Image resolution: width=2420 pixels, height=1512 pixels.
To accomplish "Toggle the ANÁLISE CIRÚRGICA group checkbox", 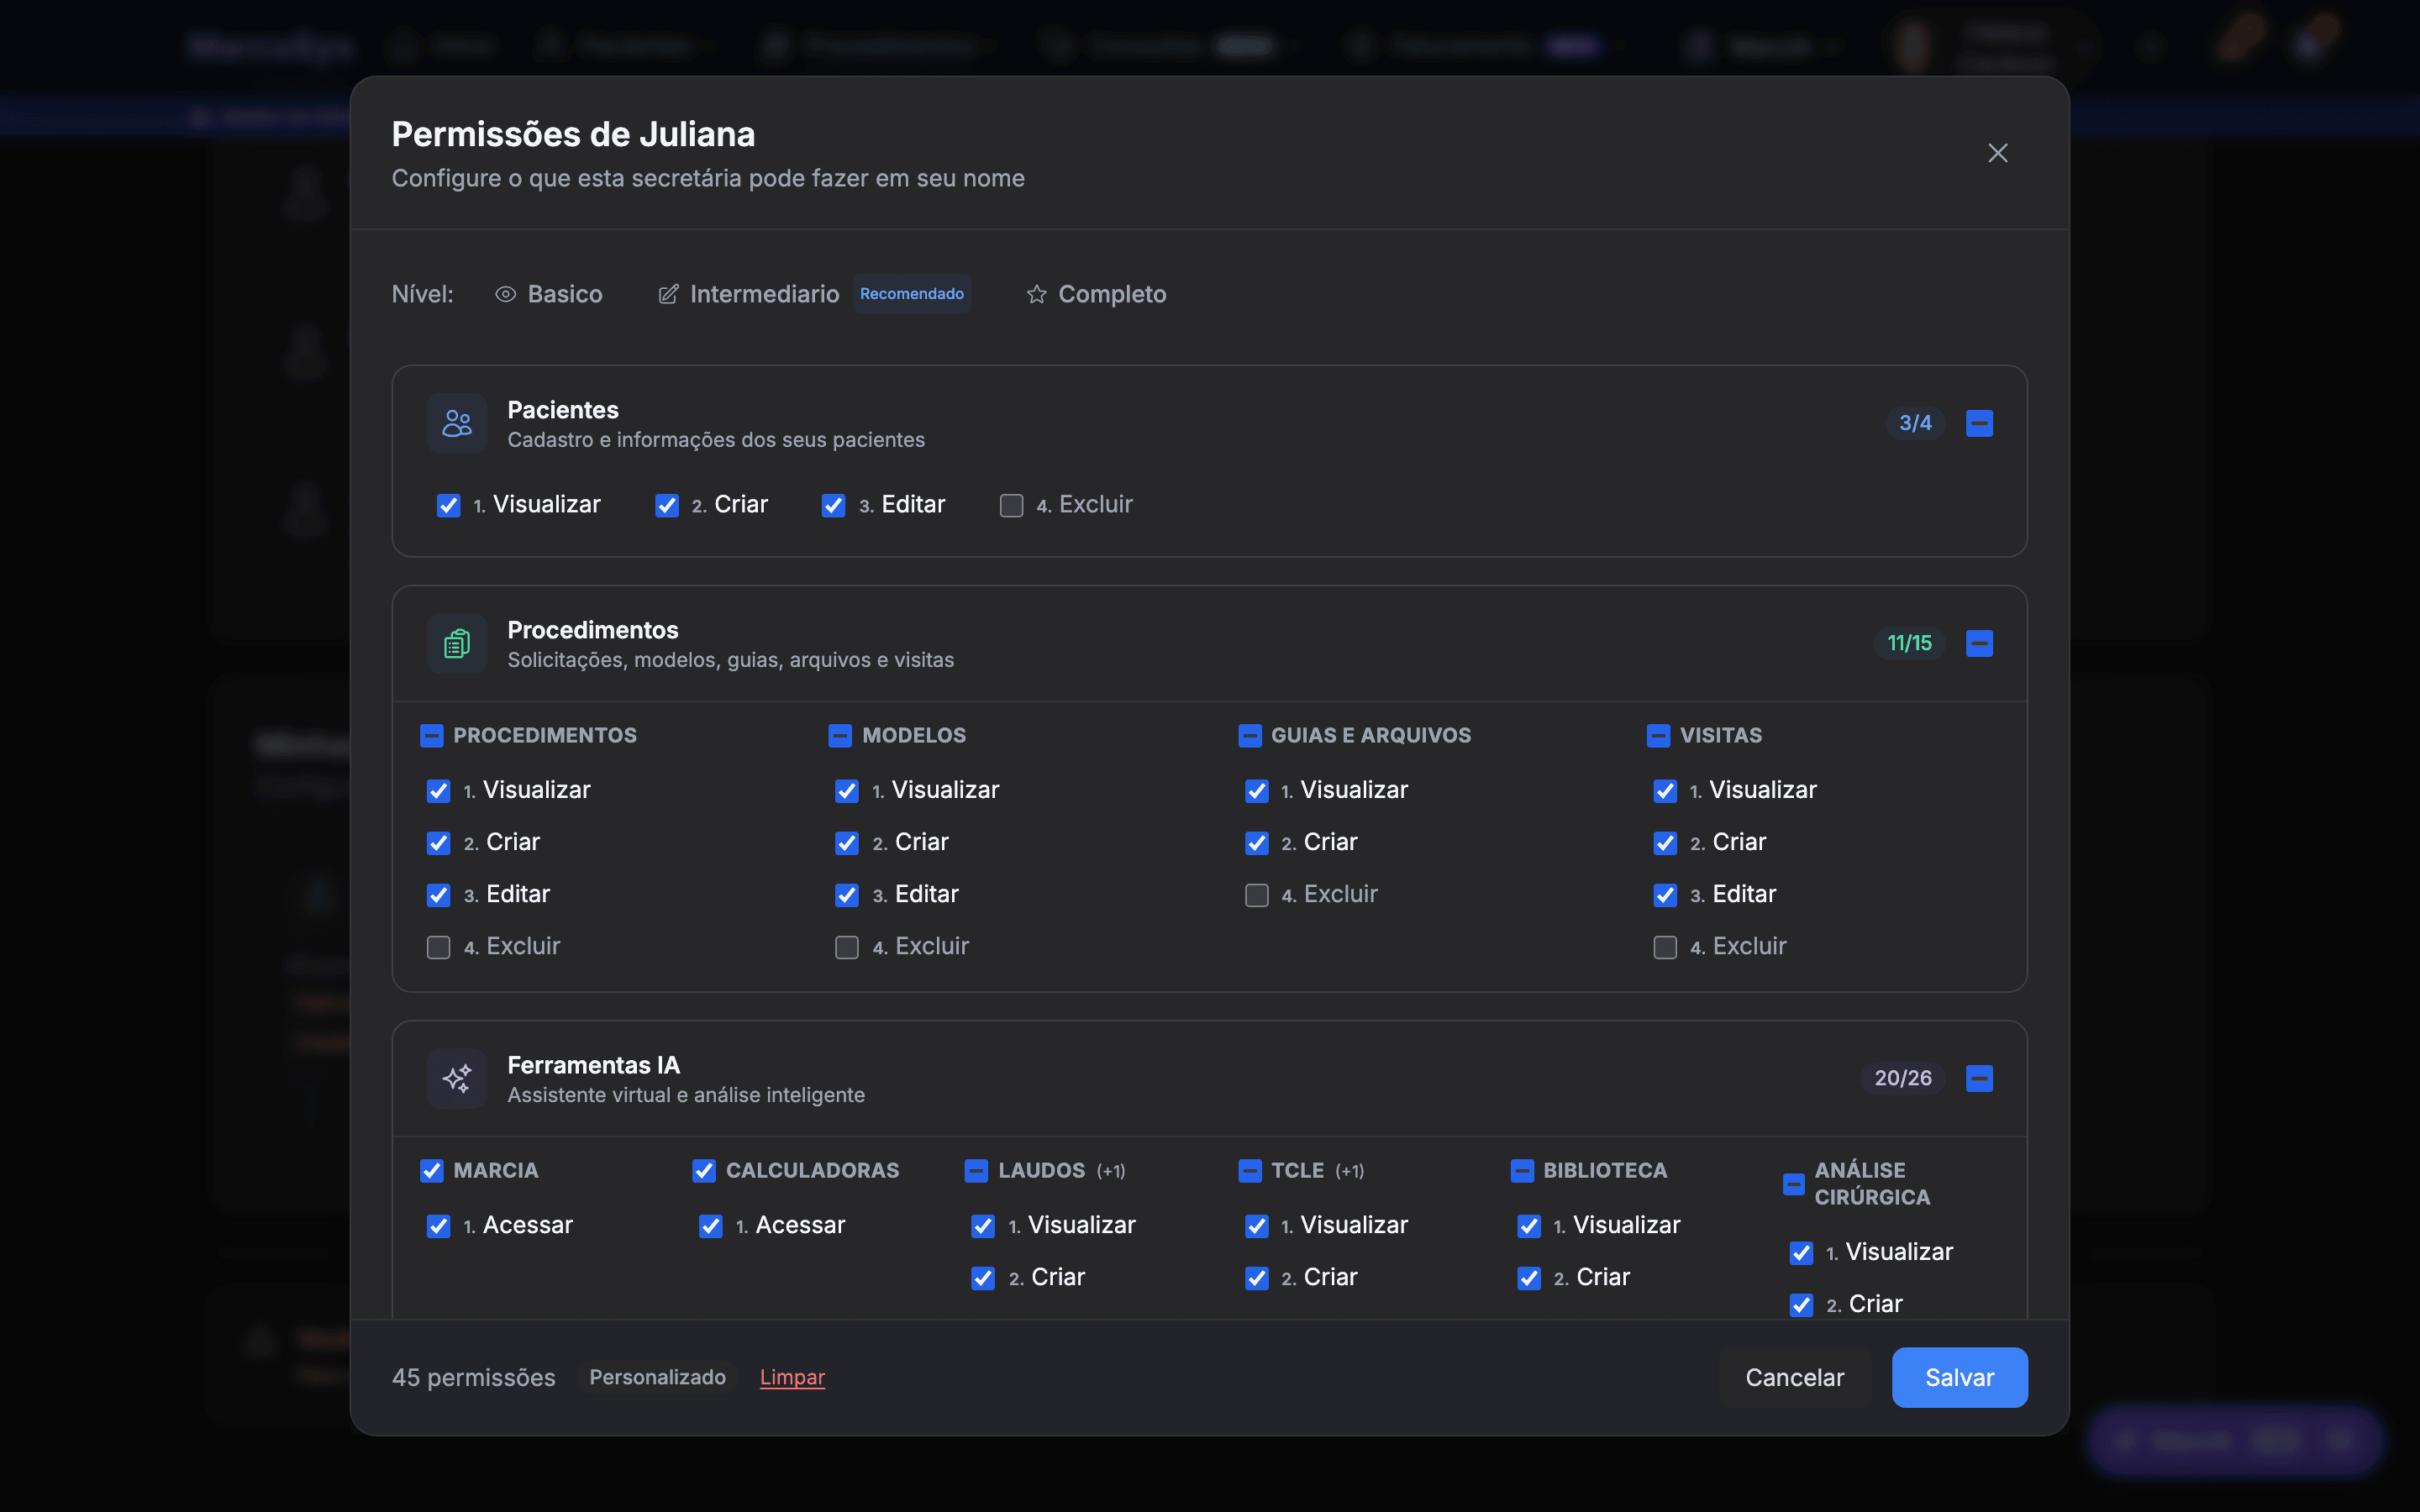I will (1794, 1185).
